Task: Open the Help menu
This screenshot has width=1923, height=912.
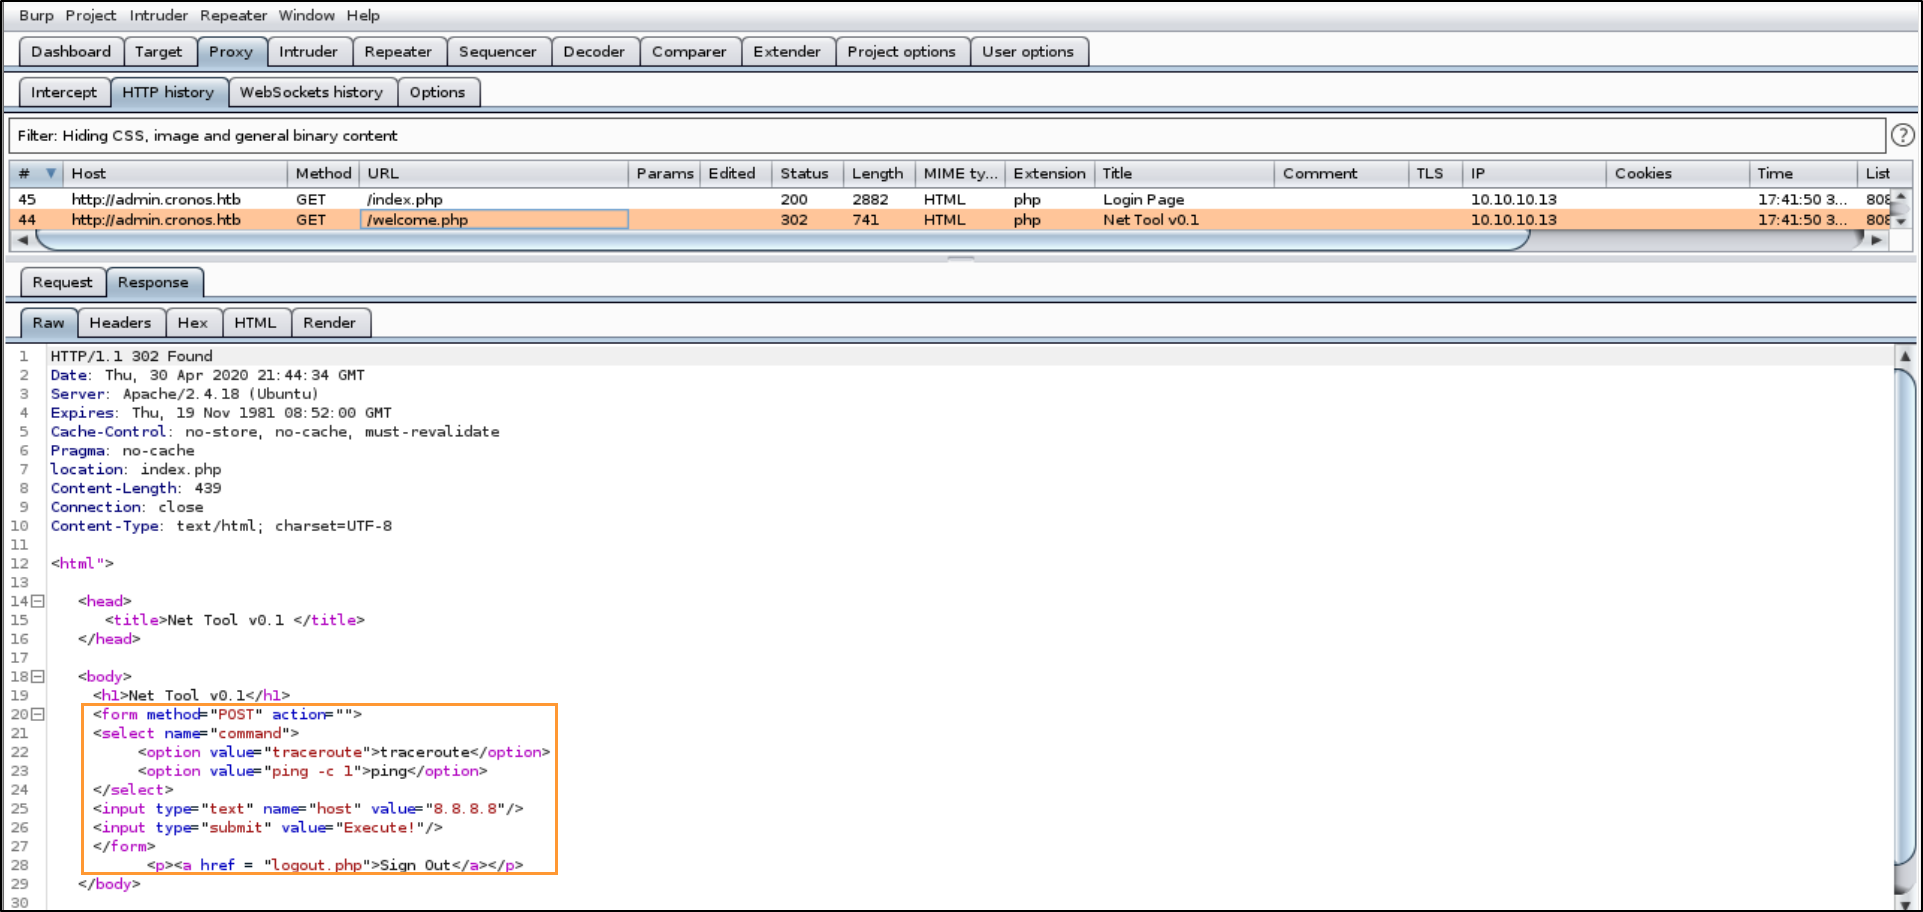Action: 363,15
